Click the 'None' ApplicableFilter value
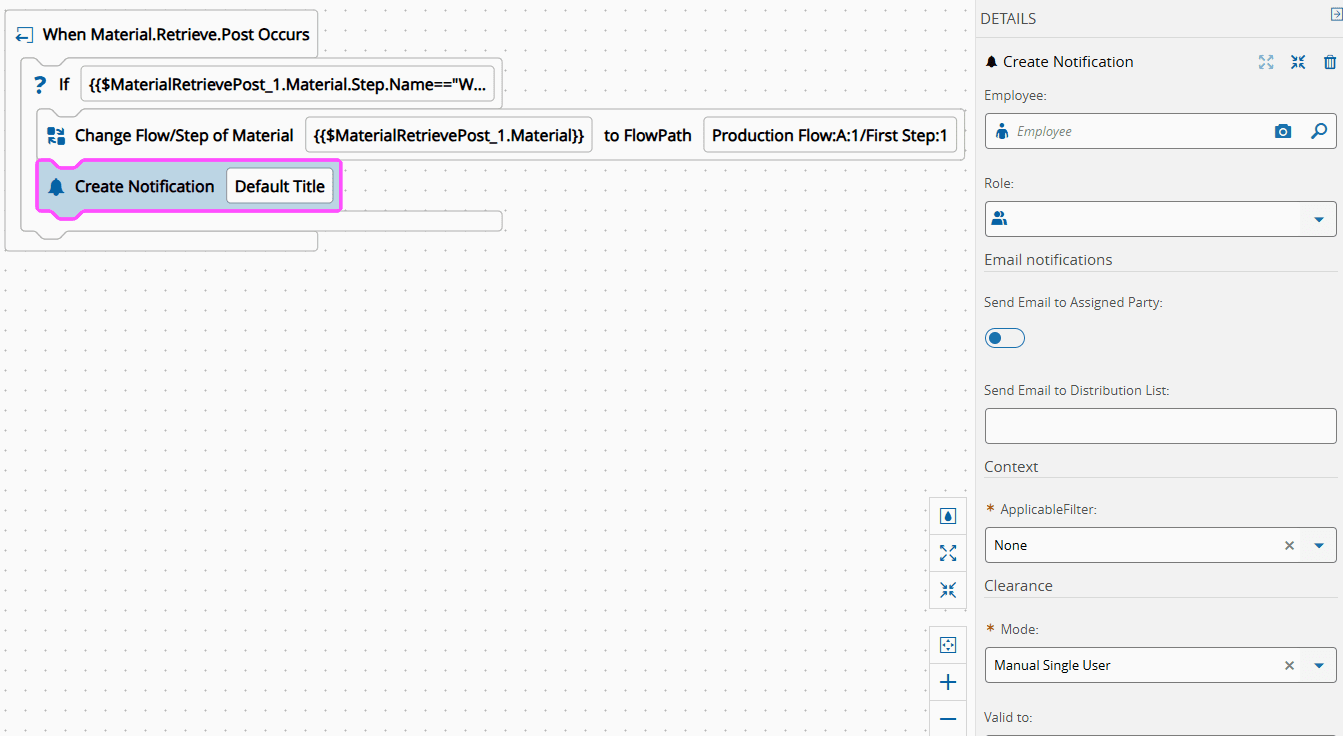The image size is (1343, 736). (1010, 546)
